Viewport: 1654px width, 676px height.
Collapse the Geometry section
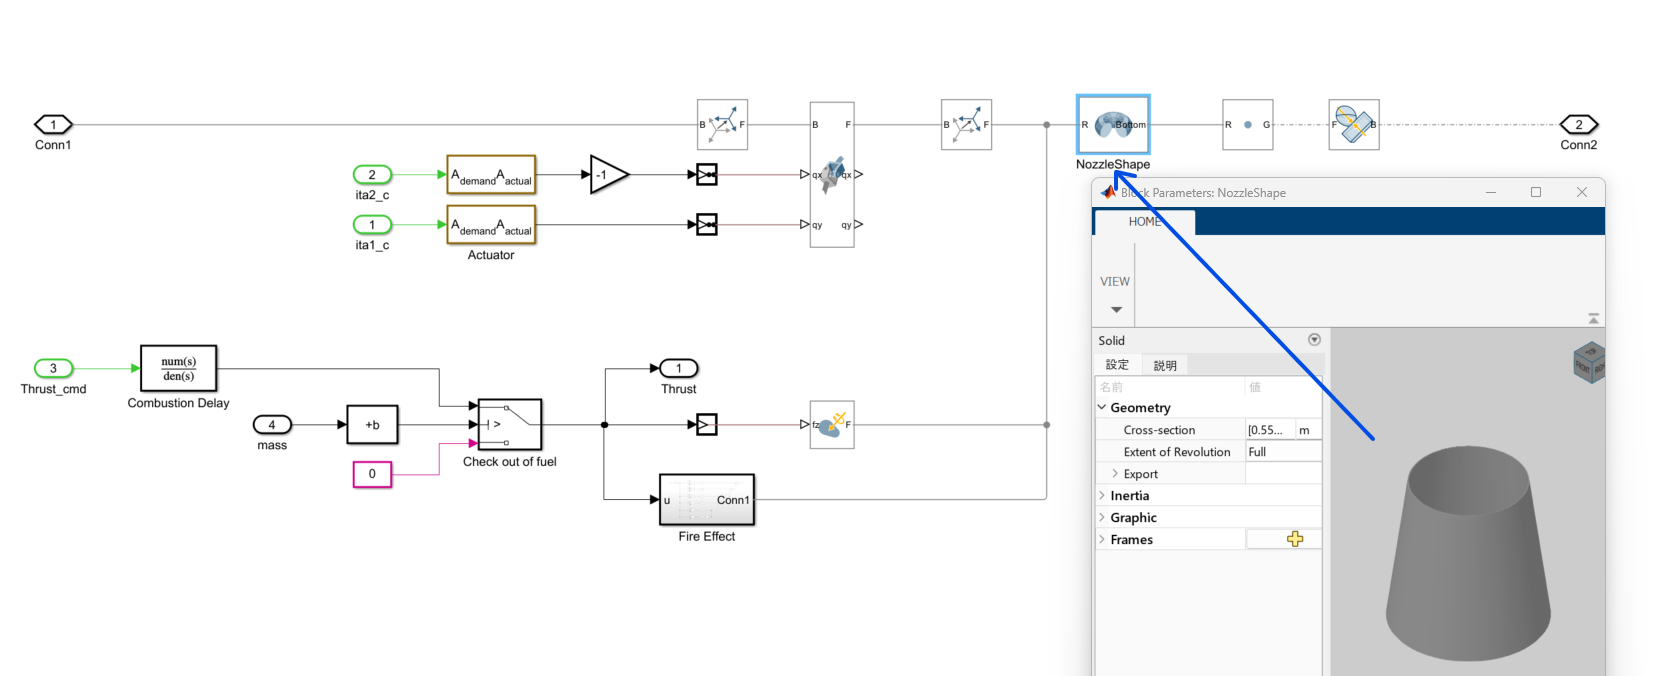point(1102,408)
